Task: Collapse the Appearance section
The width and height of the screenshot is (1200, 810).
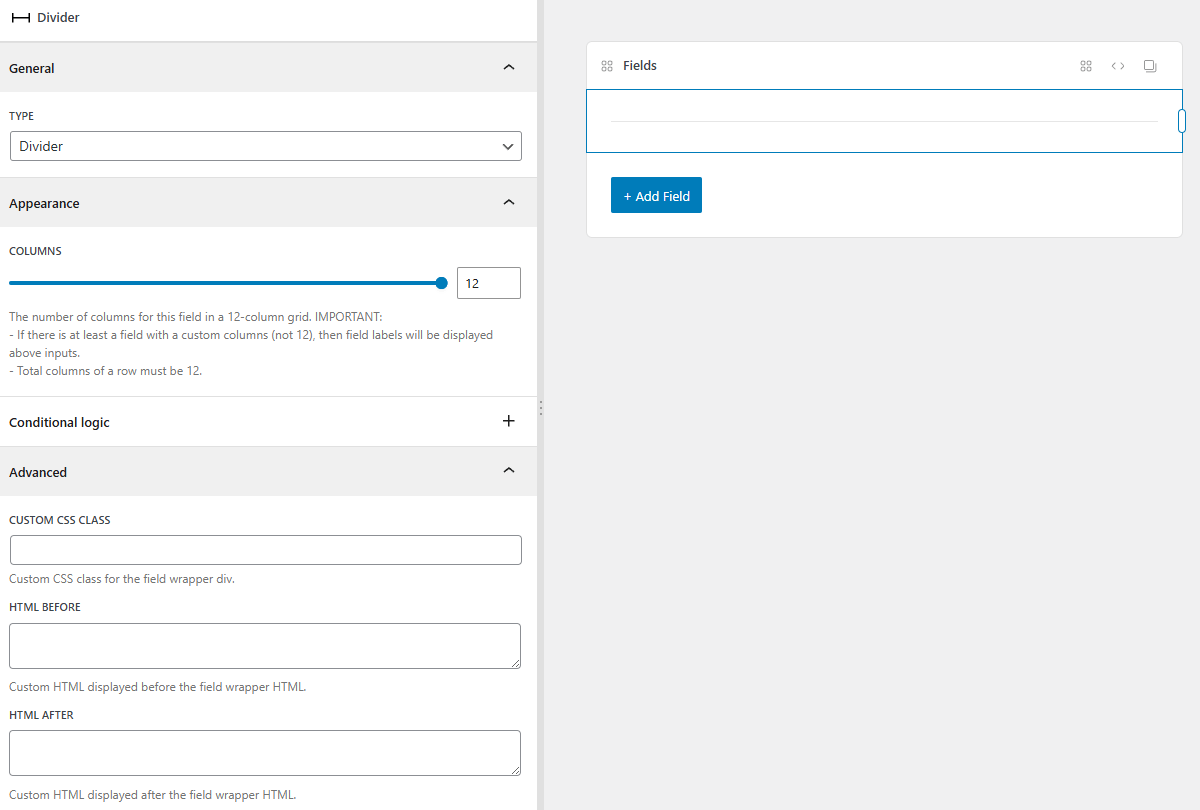Action: point(508,203)
